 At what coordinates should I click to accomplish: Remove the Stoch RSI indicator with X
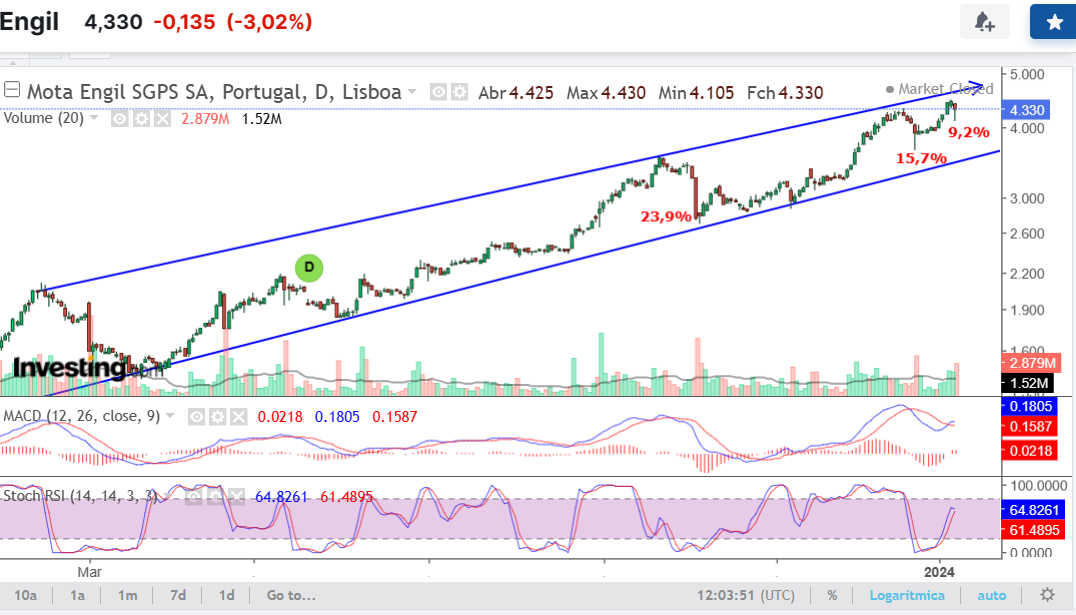coord(236,496)
